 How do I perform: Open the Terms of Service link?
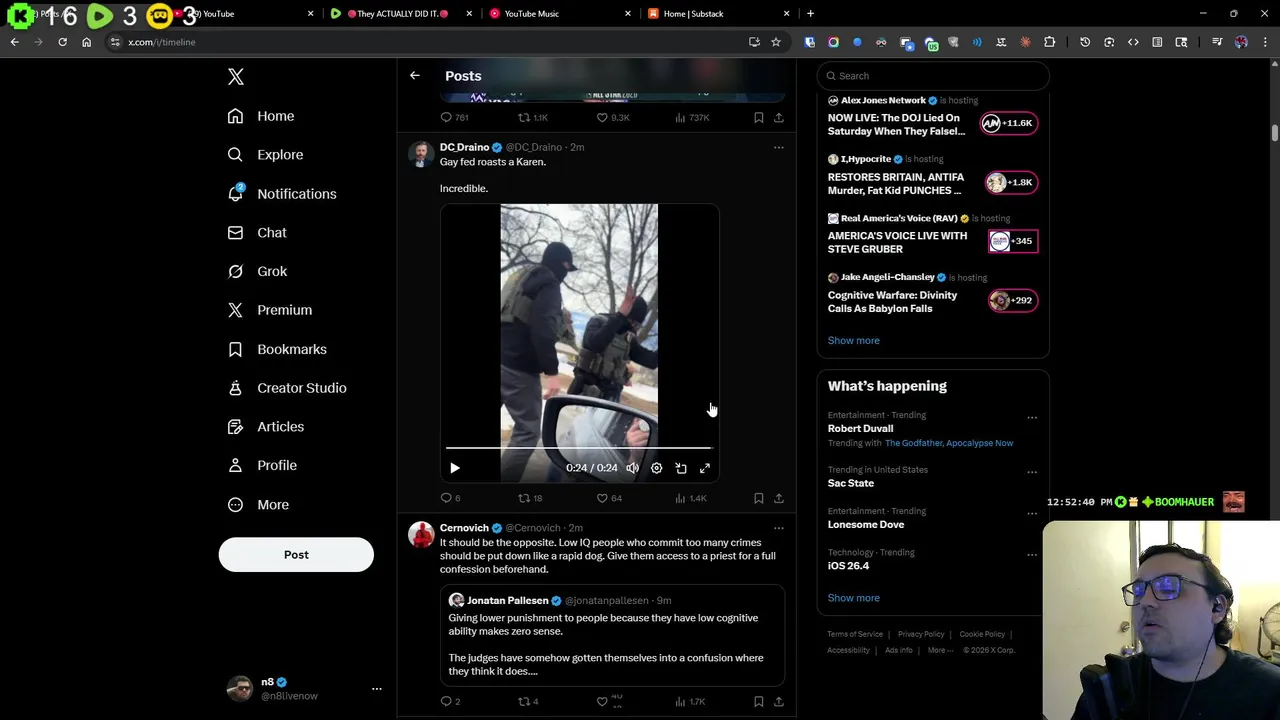855,634
